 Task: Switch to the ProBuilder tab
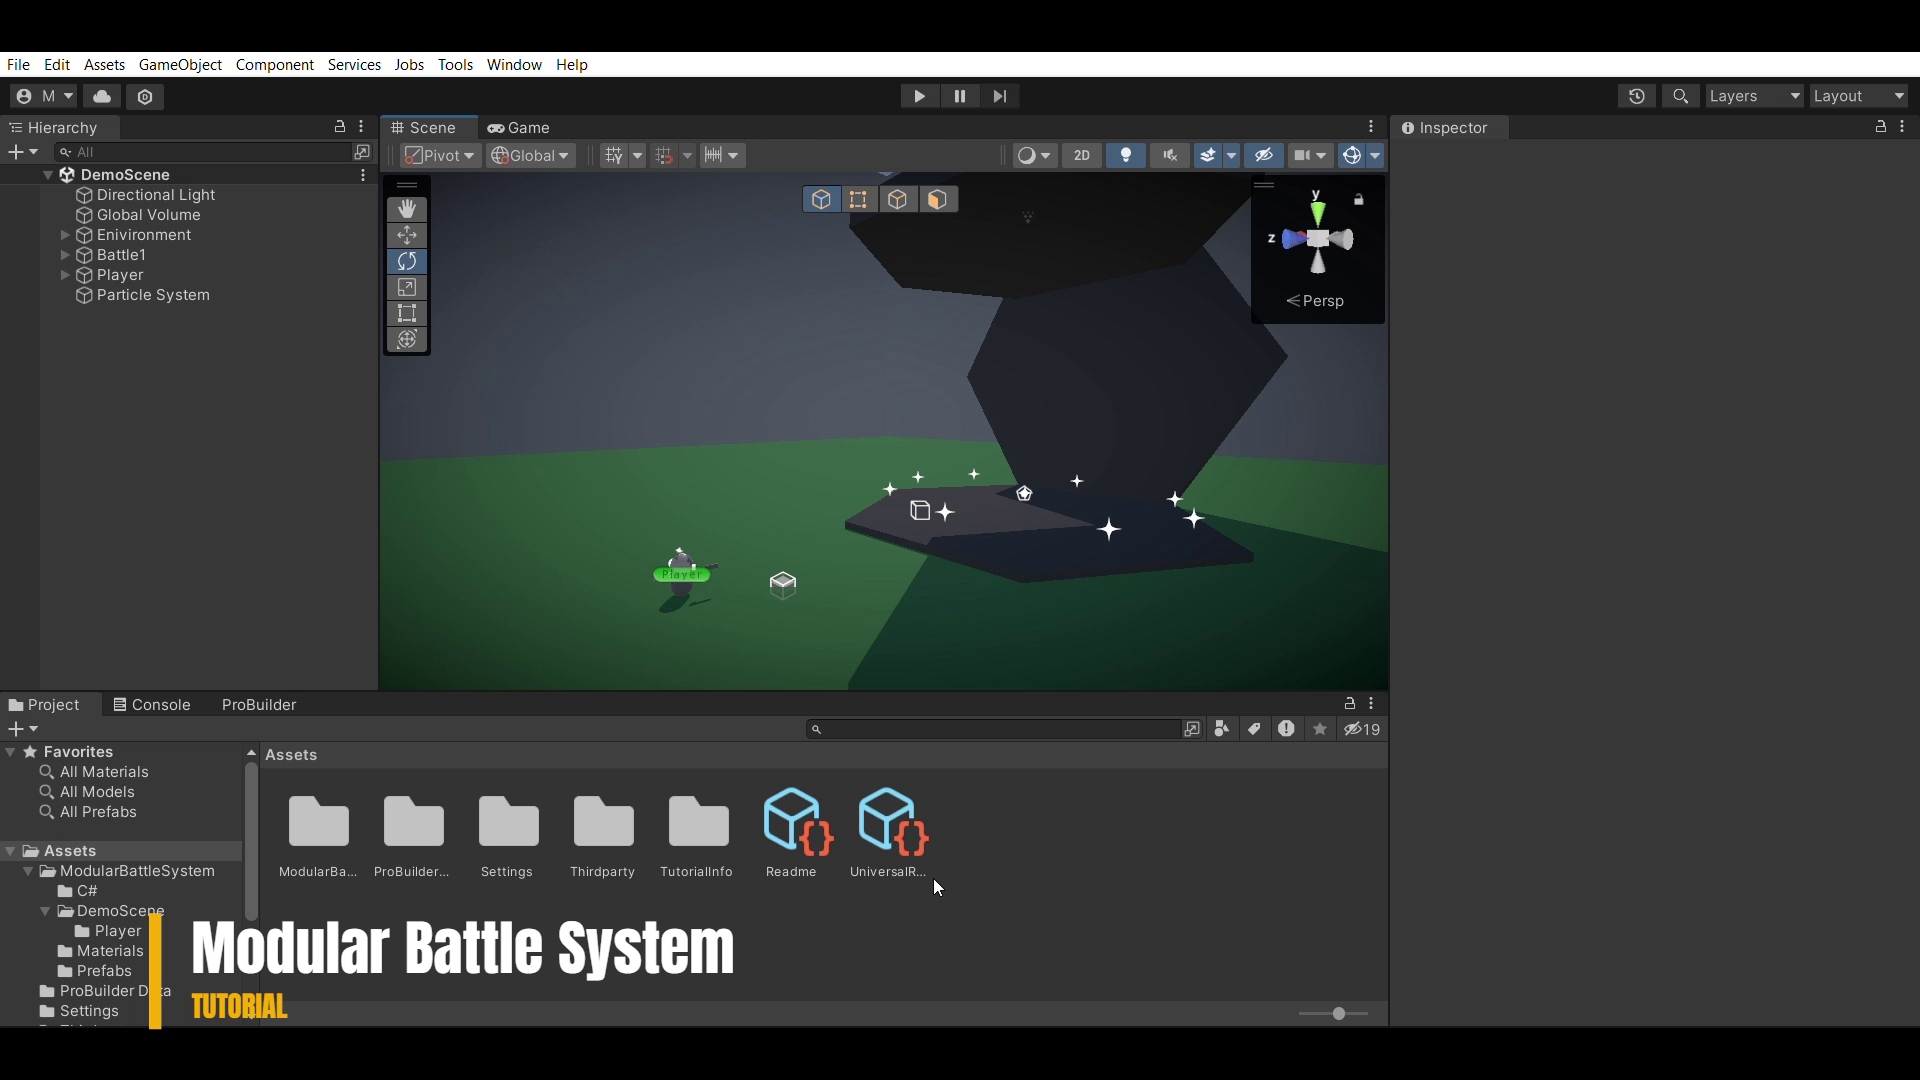259,704
